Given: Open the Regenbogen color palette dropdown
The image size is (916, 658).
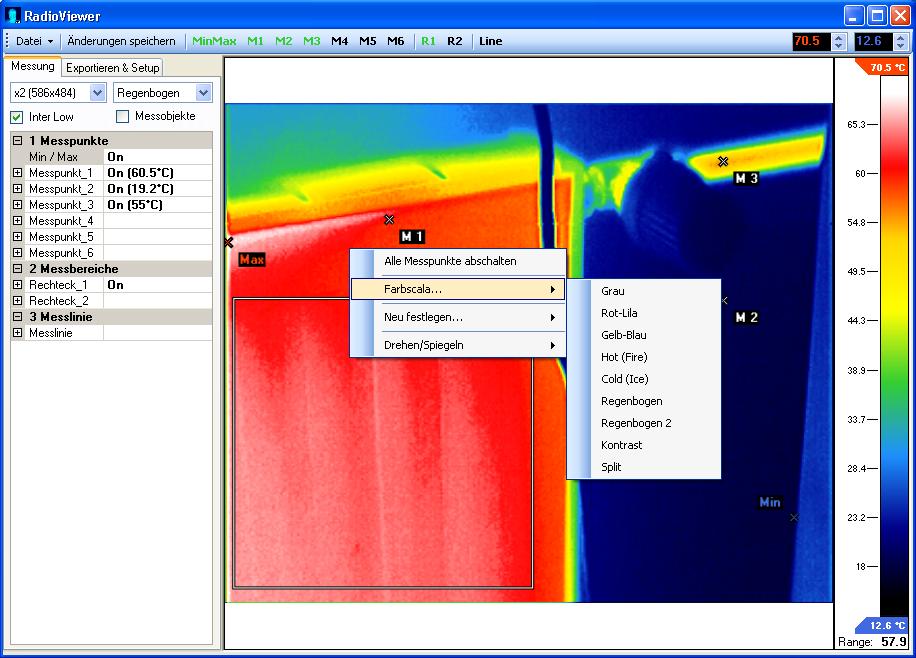Looking at the screenshot, I should coord(203,93).
